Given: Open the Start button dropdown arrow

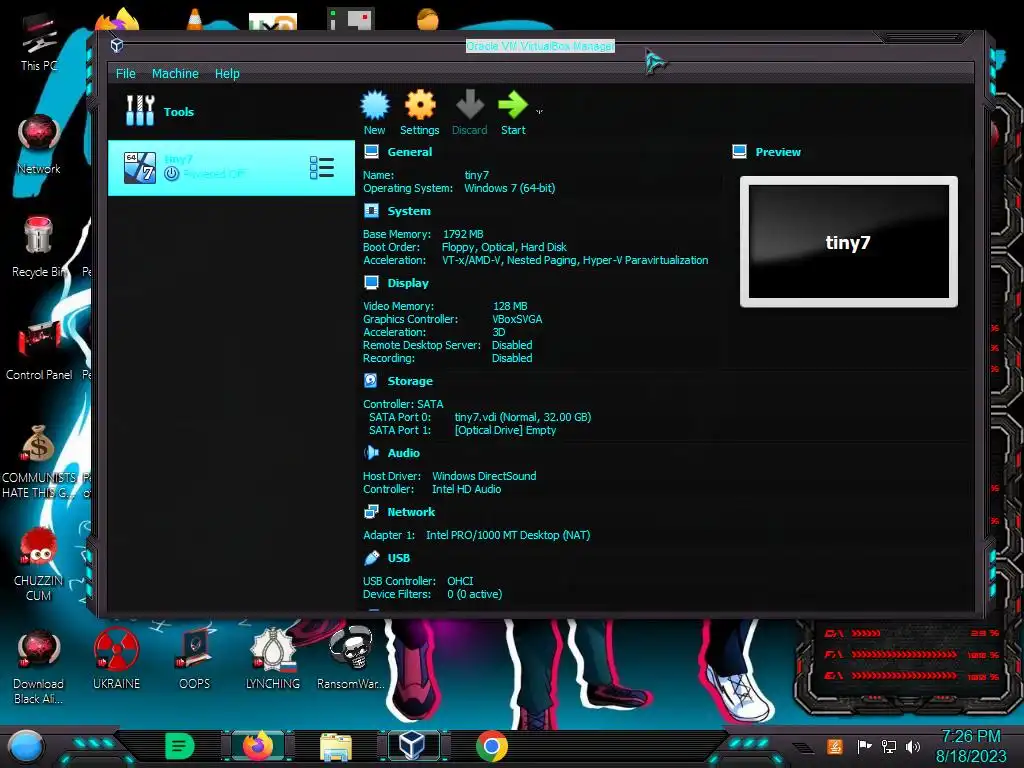Looking at the screenshot, I should click(539, 112).
